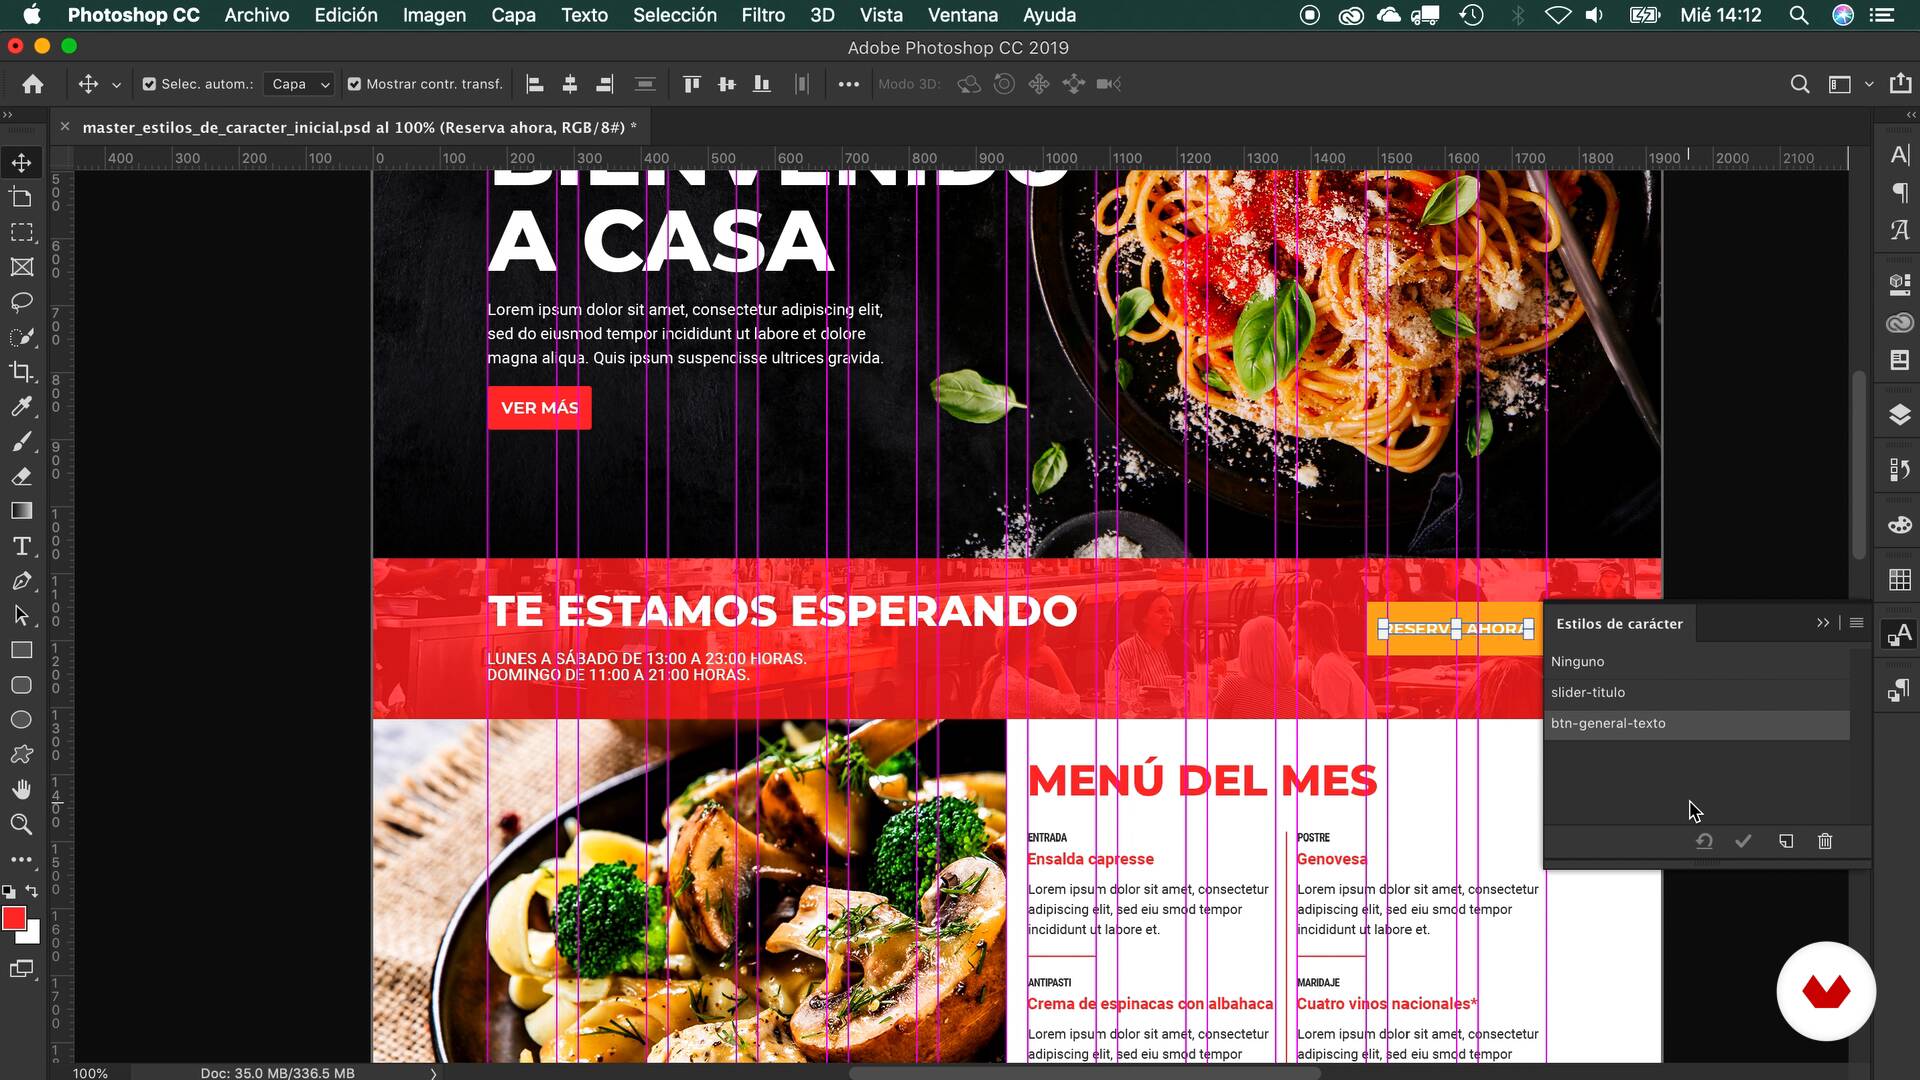
Task: Apply the slider-titulo character style
Action: tap(1697, 692)
